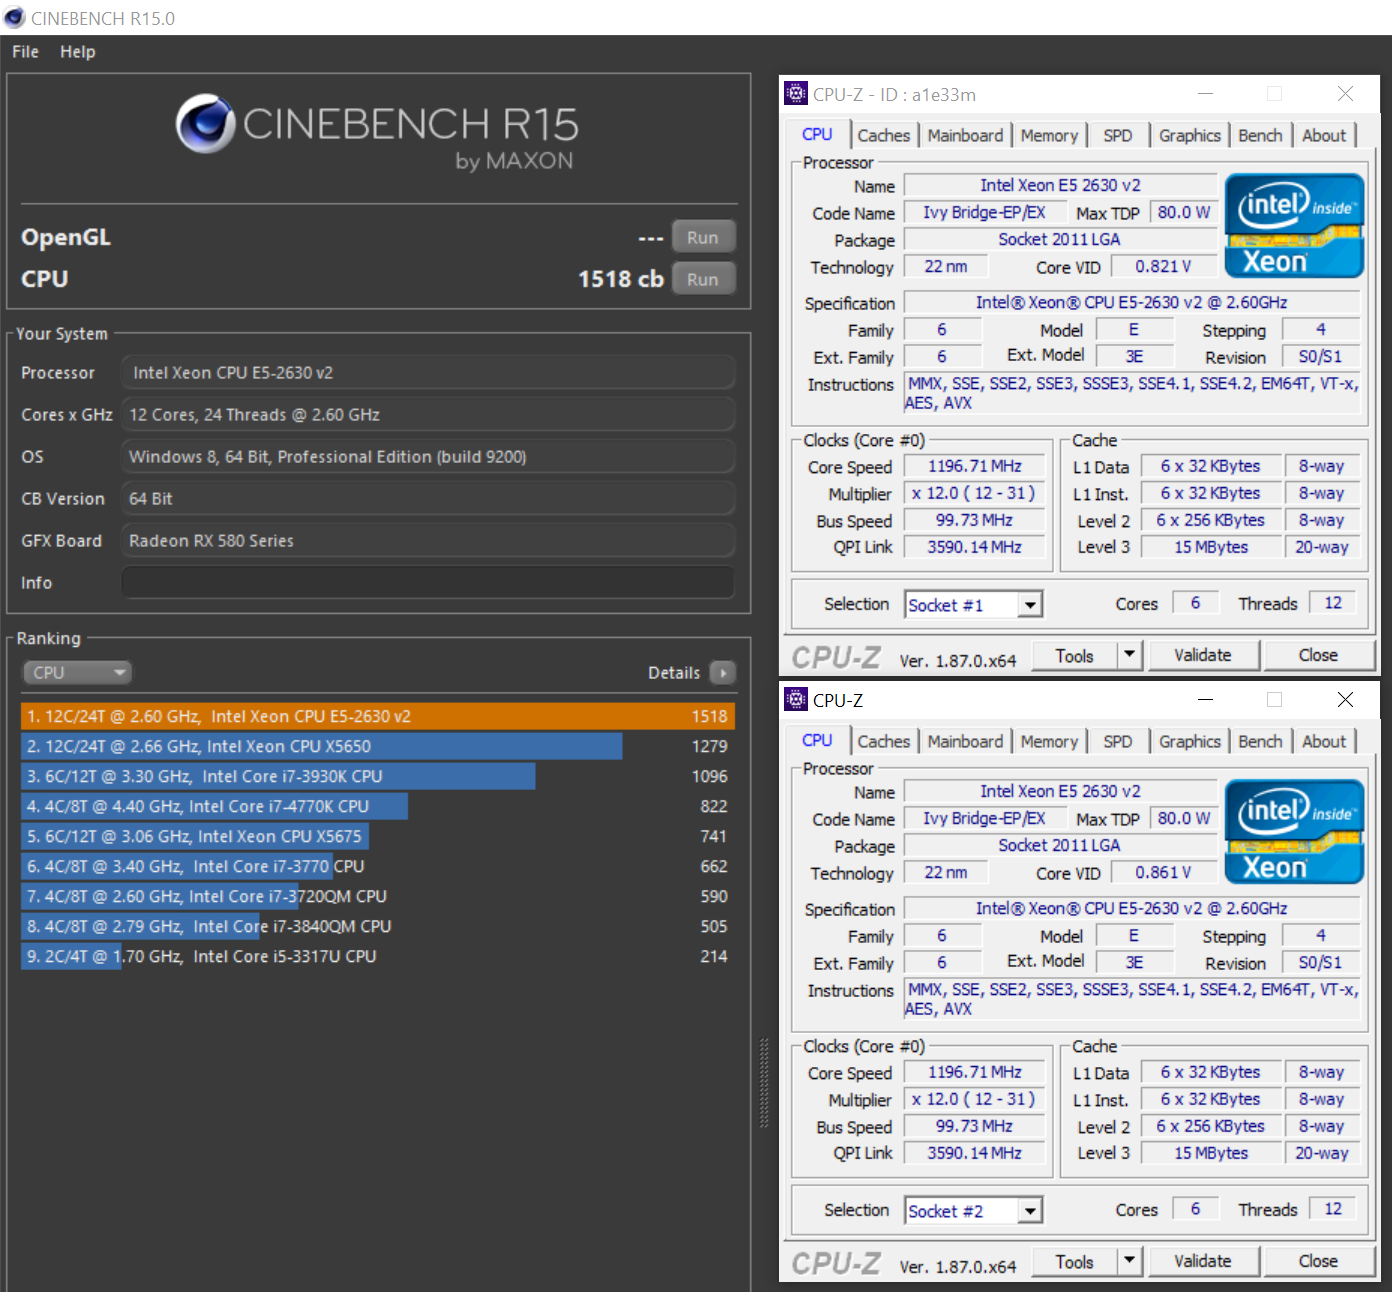1392x1292 pixels.
Task: Click Close button in lower CPU-Z window
Action: point(1318,1261)
